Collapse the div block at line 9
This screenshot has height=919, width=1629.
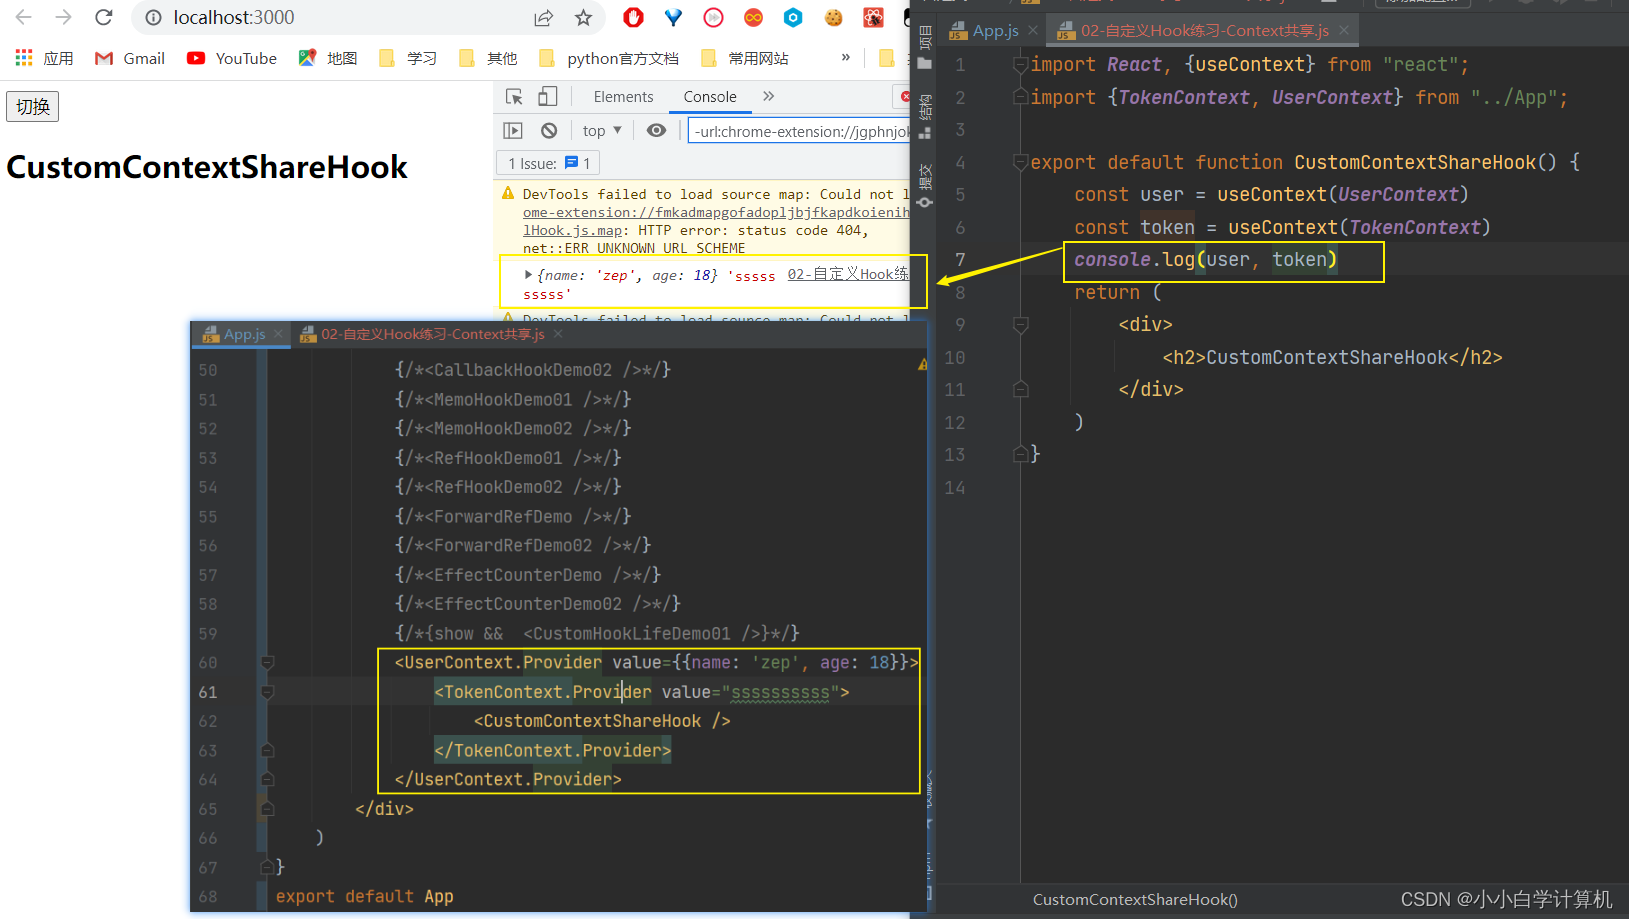pyautogui.click(x=1020, y=324)
